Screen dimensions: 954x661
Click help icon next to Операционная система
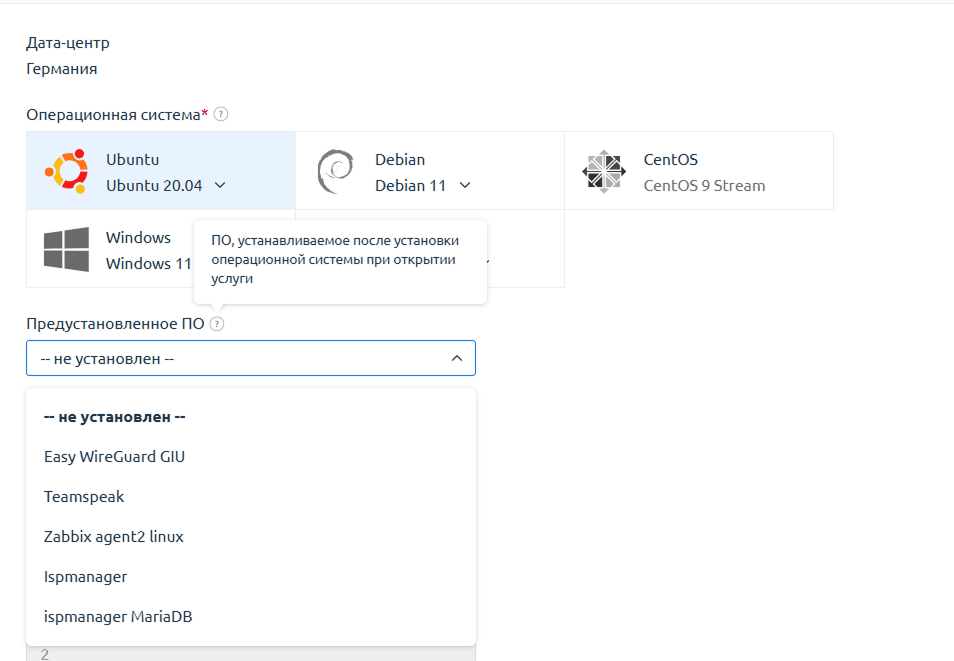tap(221, 114)
